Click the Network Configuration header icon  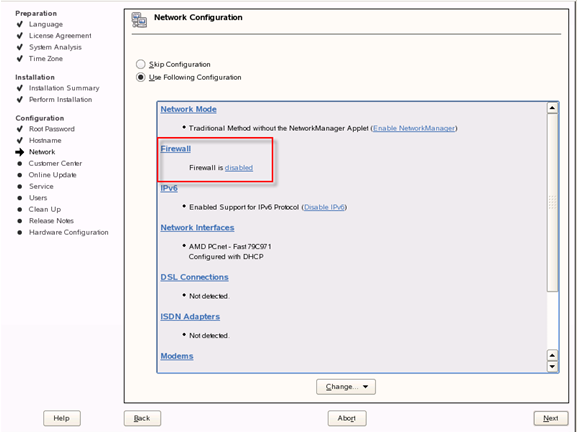tap(139, 20)
